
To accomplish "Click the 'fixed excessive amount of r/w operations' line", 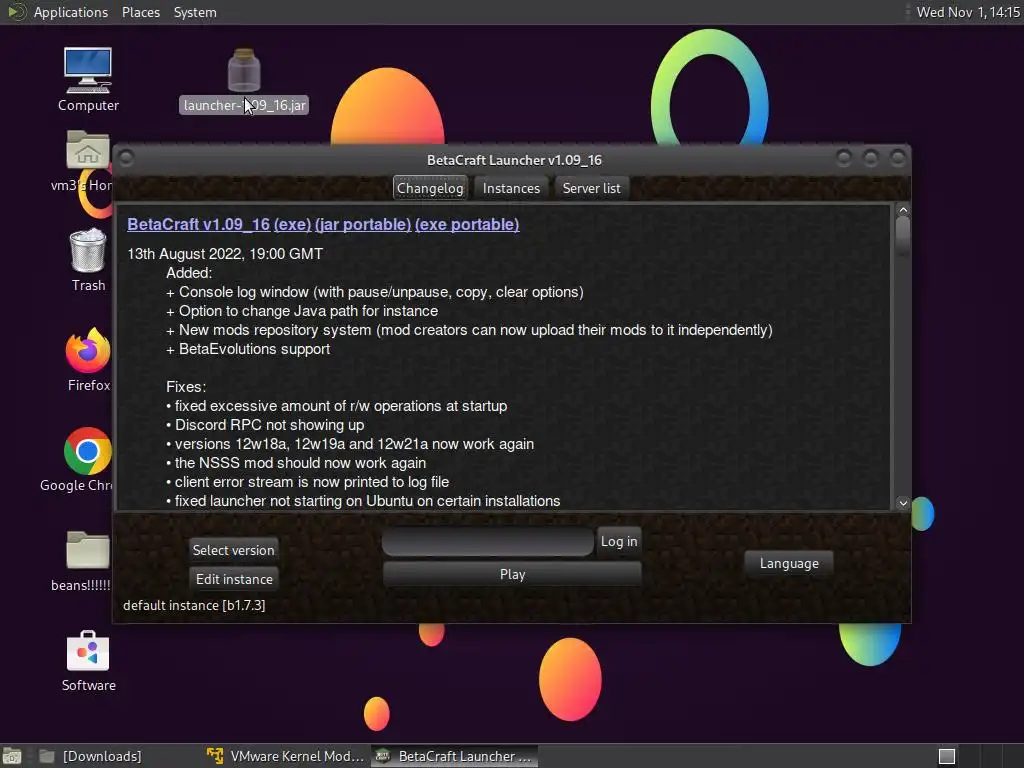I will 336,406.
